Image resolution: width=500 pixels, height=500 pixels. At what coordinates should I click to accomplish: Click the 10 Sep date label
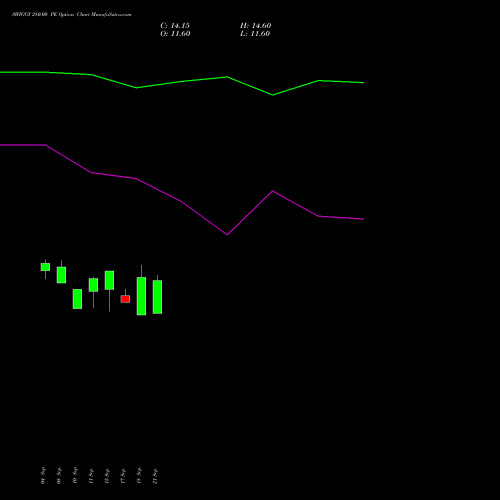[75, 476]
